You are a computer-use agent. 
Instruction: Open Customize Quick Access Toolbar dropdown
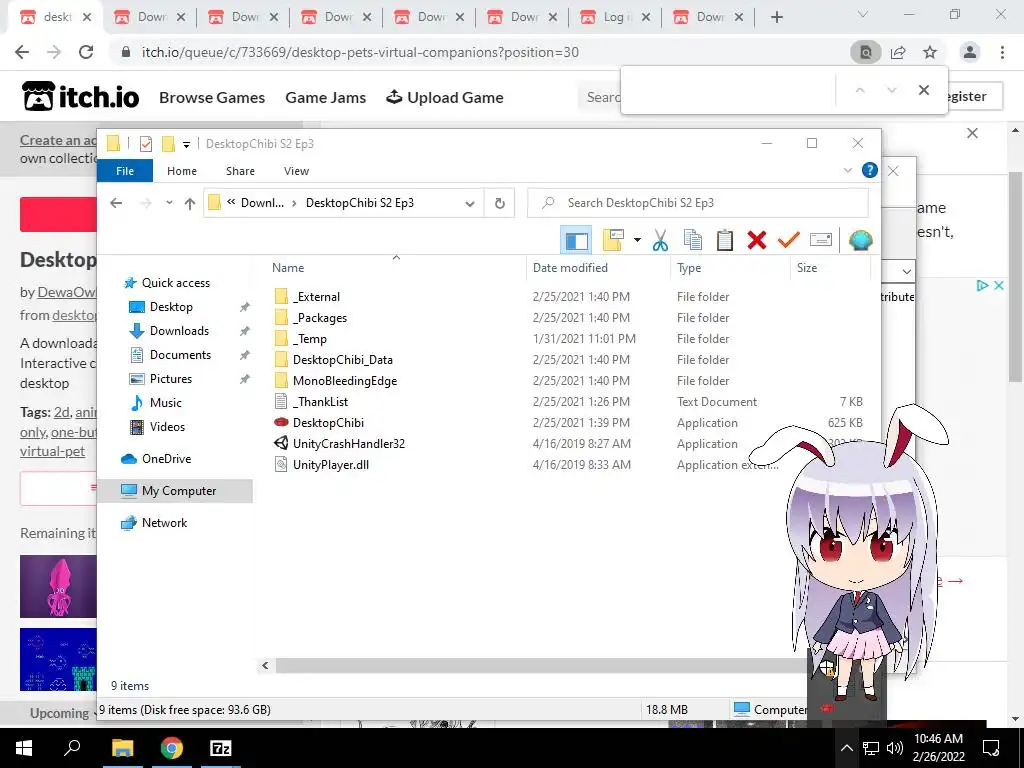tap(186, 144)
